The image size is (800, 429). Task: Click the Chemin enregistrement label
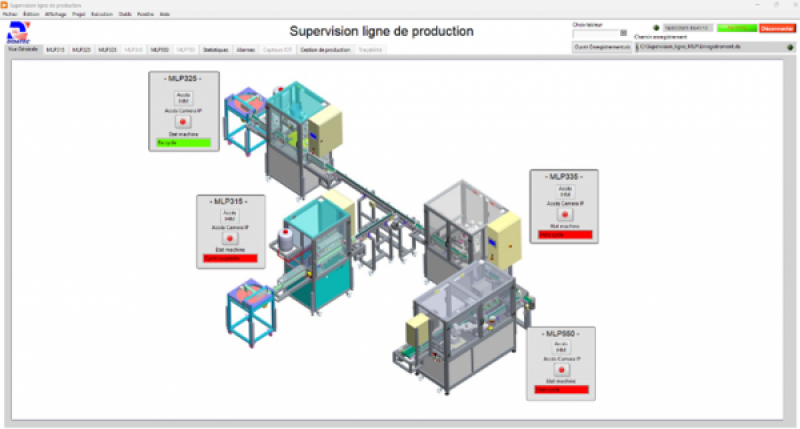[661, 37]
